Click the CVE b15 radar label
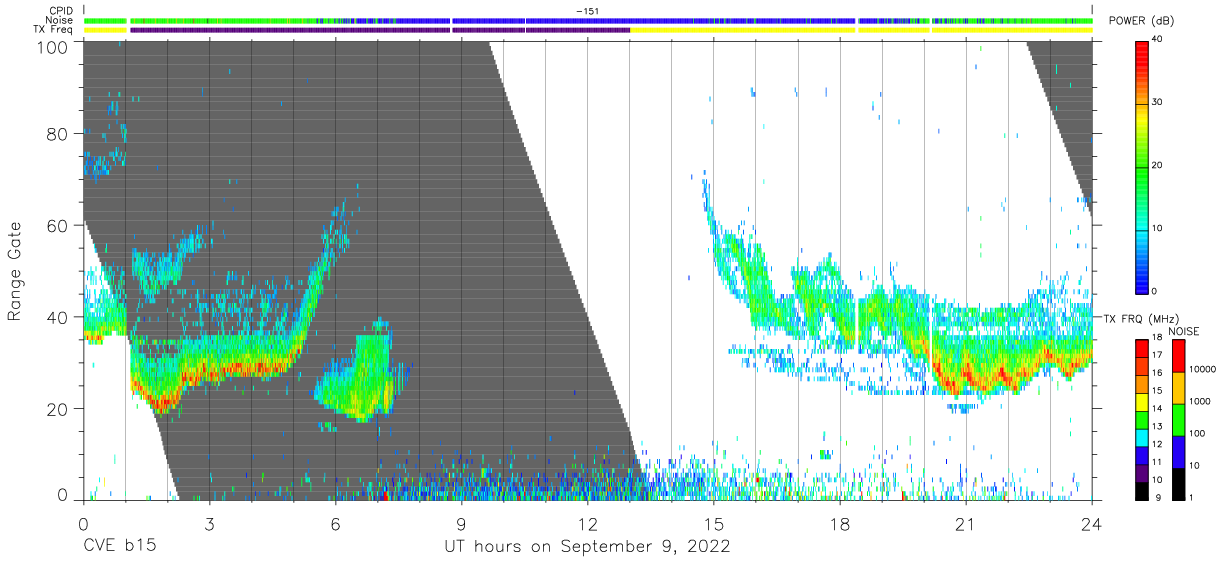The height and width of the screenshot is (567, 1228). pos(119,547)
